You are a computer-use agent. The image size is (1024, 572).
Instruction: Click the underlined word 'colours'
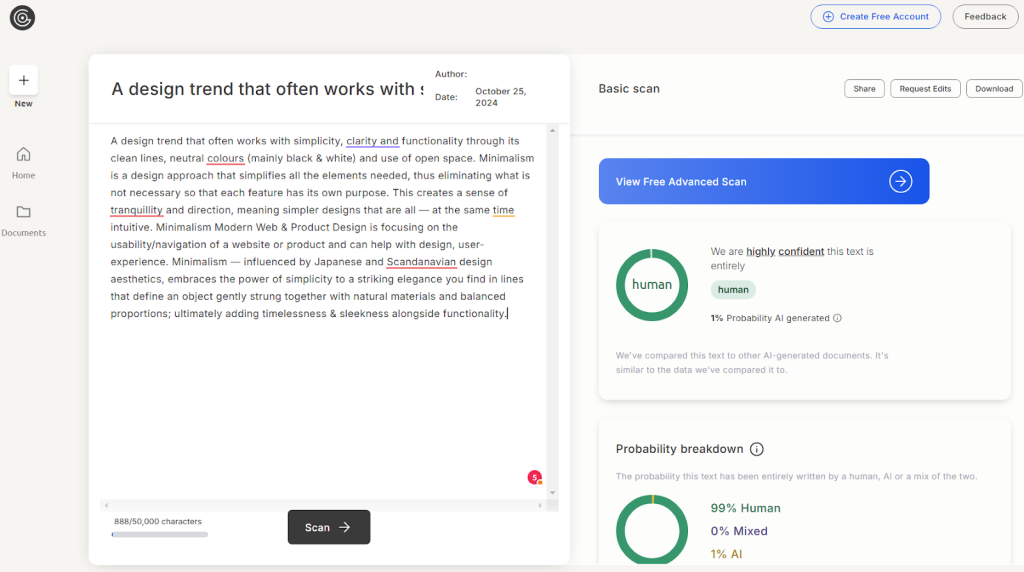tap(225, 158)
